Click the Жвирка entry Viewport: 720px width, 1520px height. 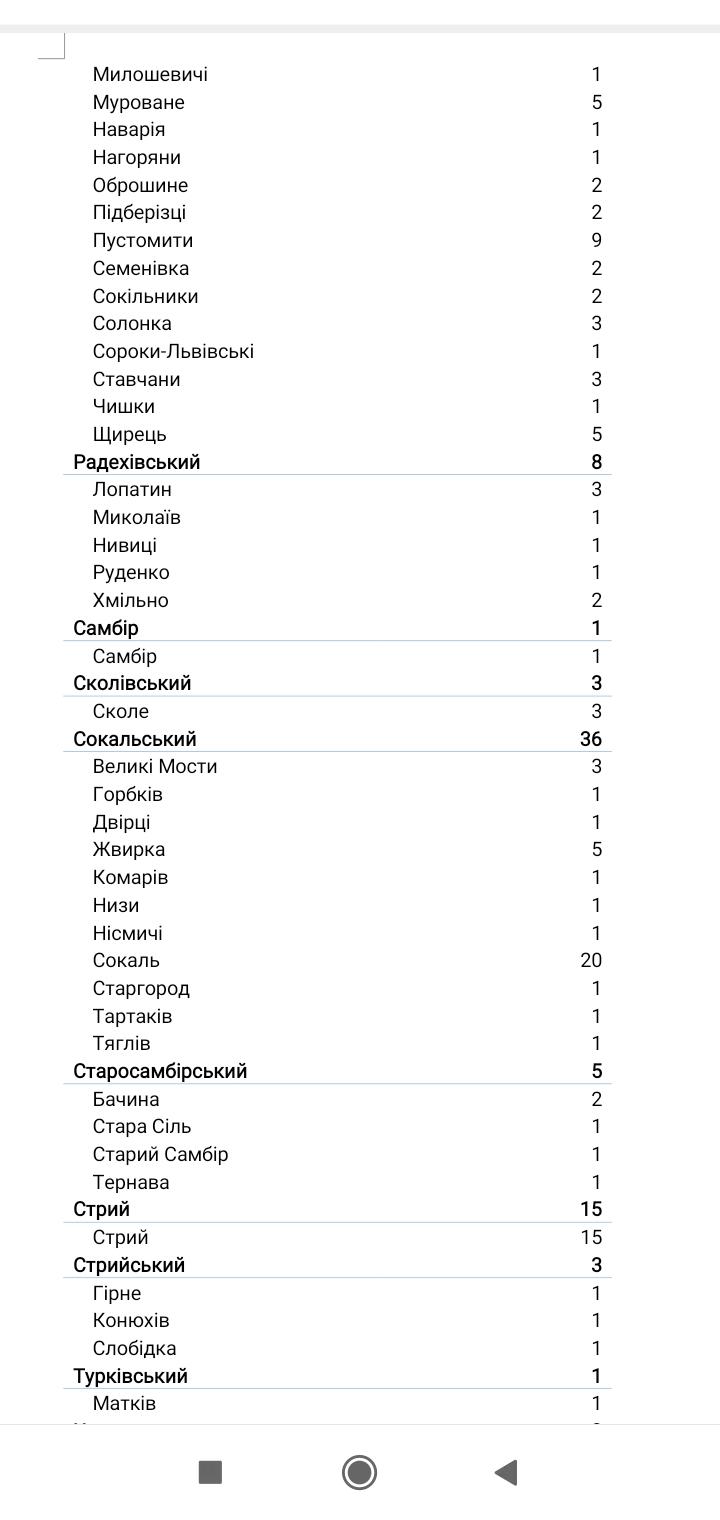coord(129,850)
